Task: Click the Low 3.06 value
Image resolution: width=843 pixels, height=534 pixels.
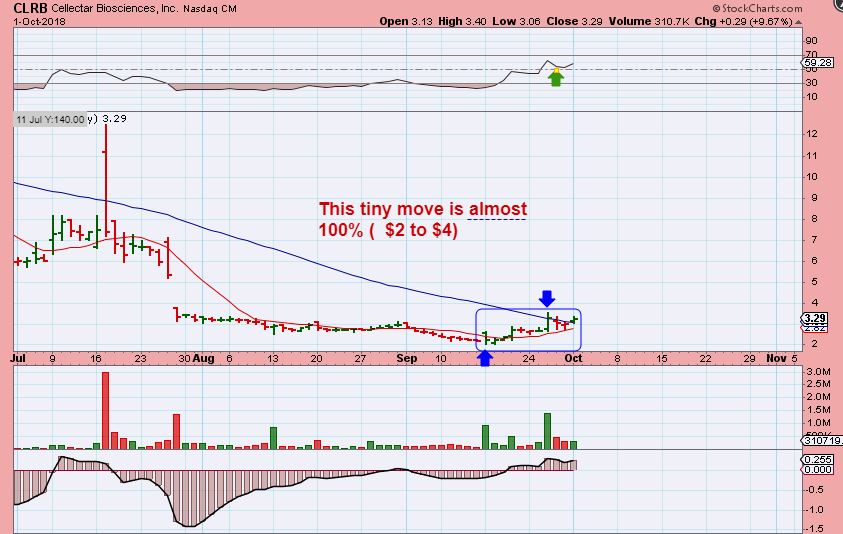Action: (515, 22)
